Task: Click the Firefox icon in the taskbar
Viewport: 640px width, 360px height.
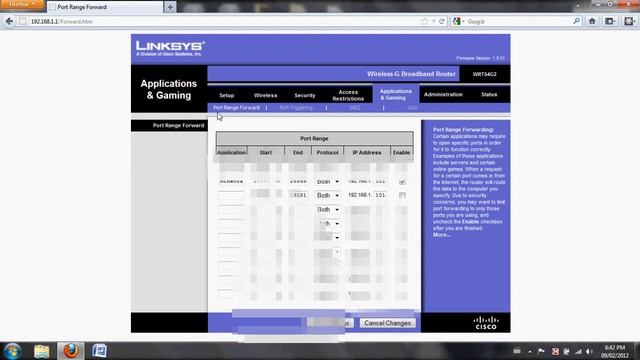Action: pos(71,351)
